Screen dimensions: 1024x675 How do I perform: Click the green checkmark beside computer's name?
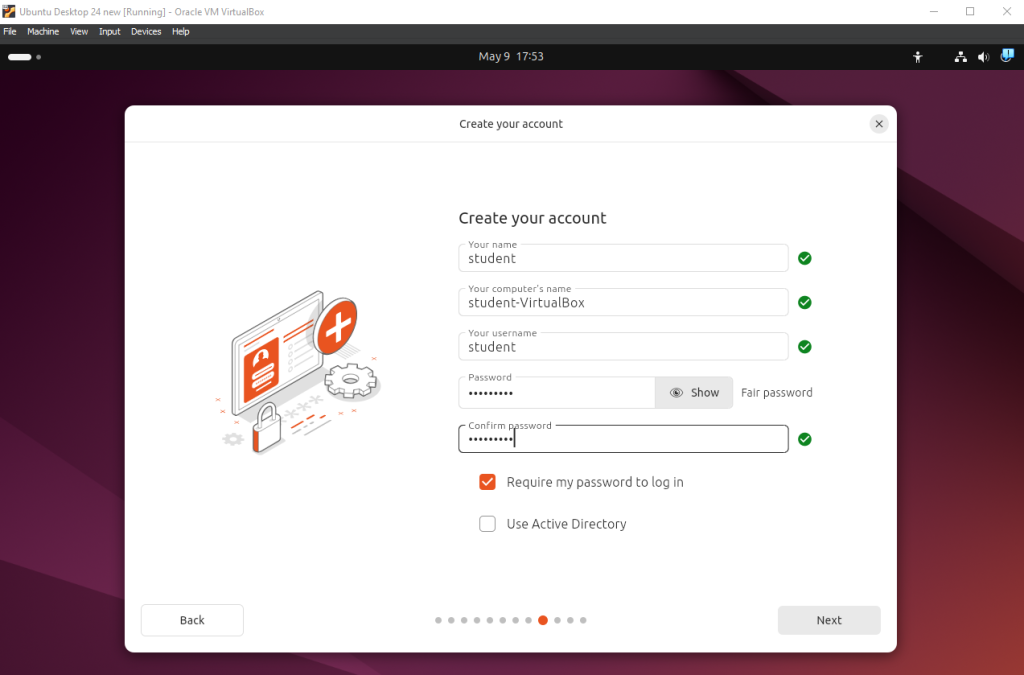(805, 302)
